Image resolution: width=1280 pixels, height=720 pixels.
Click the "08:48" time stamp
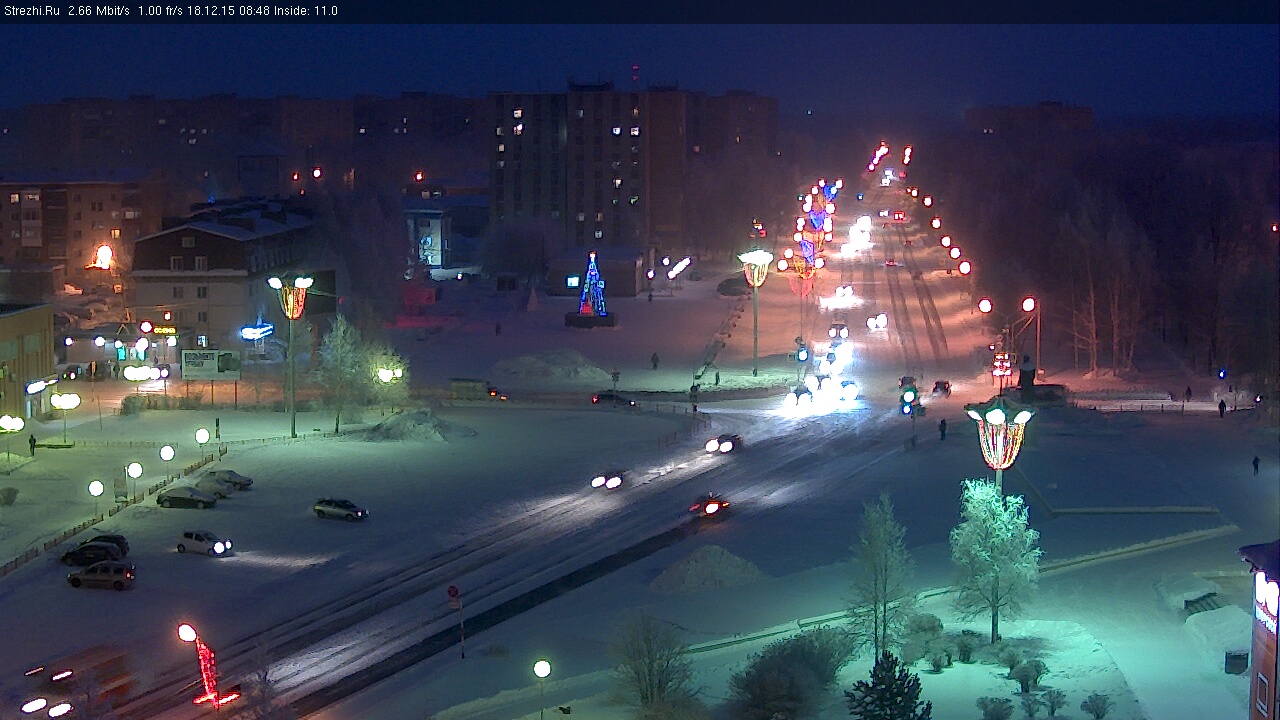(255, 11)
